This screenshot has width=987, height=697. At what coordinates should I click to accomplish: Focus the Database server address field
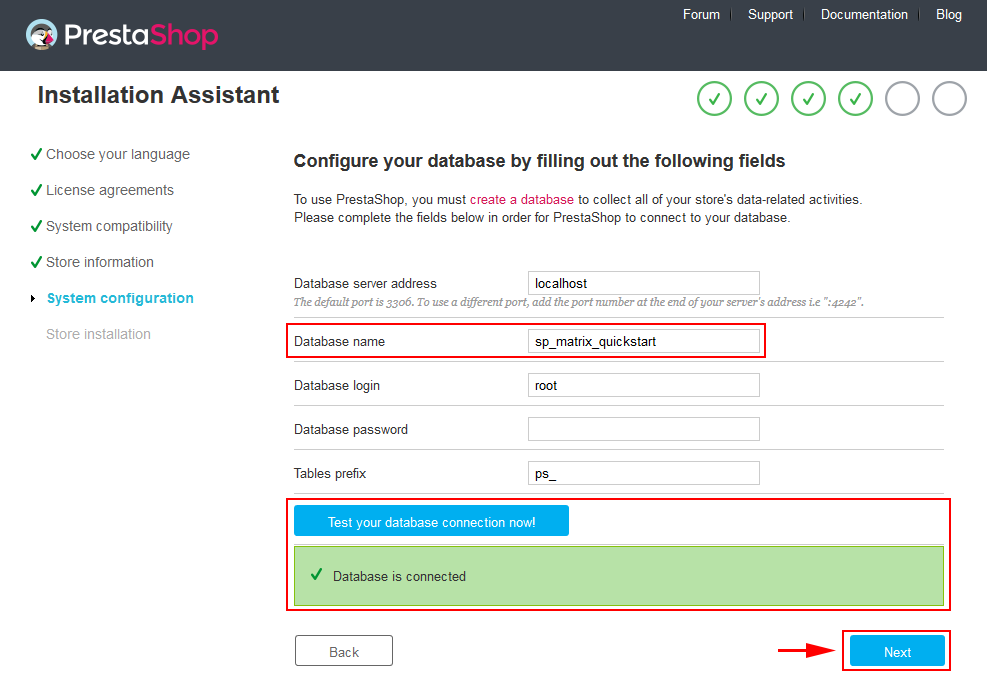coord(643,284)
